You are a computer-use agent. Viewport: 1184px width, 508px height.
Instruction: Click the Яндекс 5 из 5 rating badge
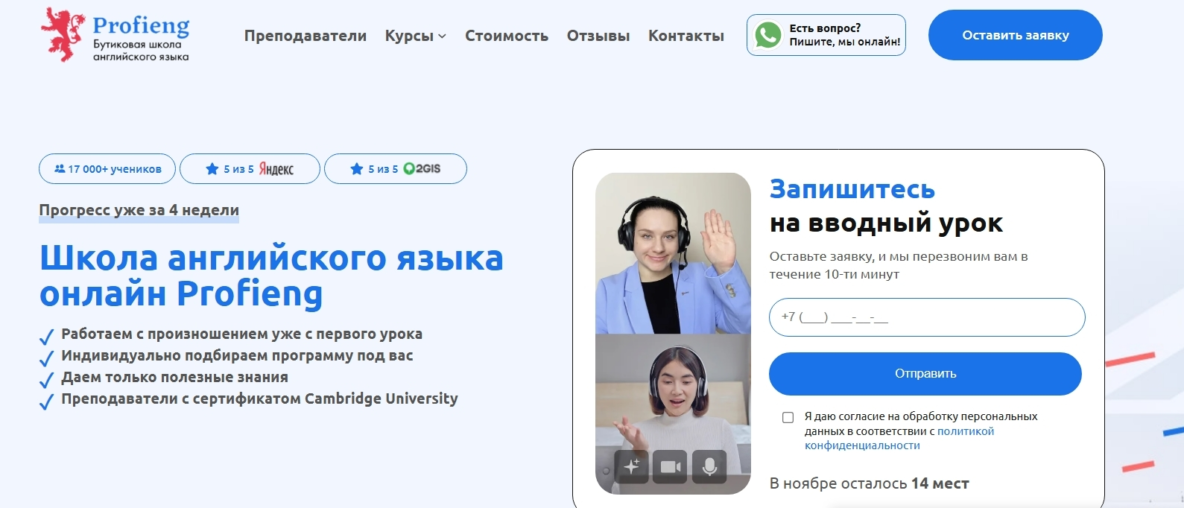(250, 169)
